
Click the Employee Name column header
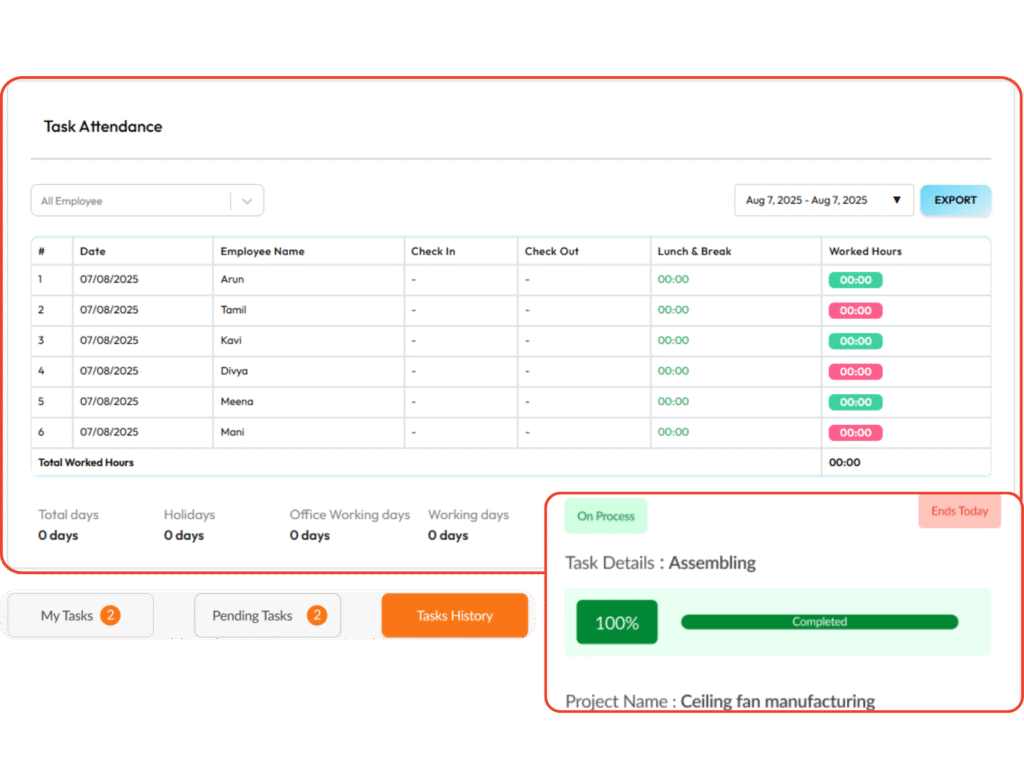click(x=263, y=251)
